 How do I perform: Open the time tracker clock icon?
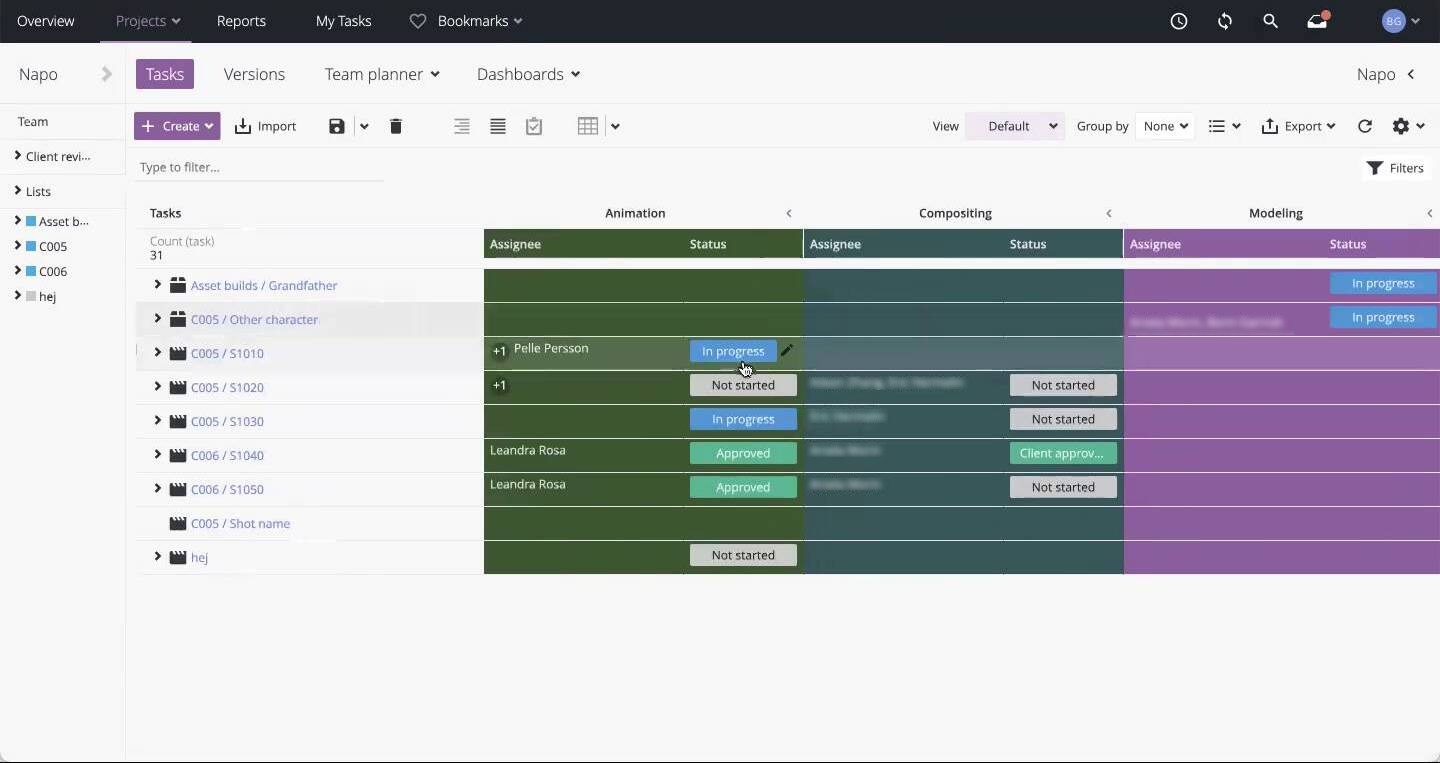click(x=1179, y=21)
